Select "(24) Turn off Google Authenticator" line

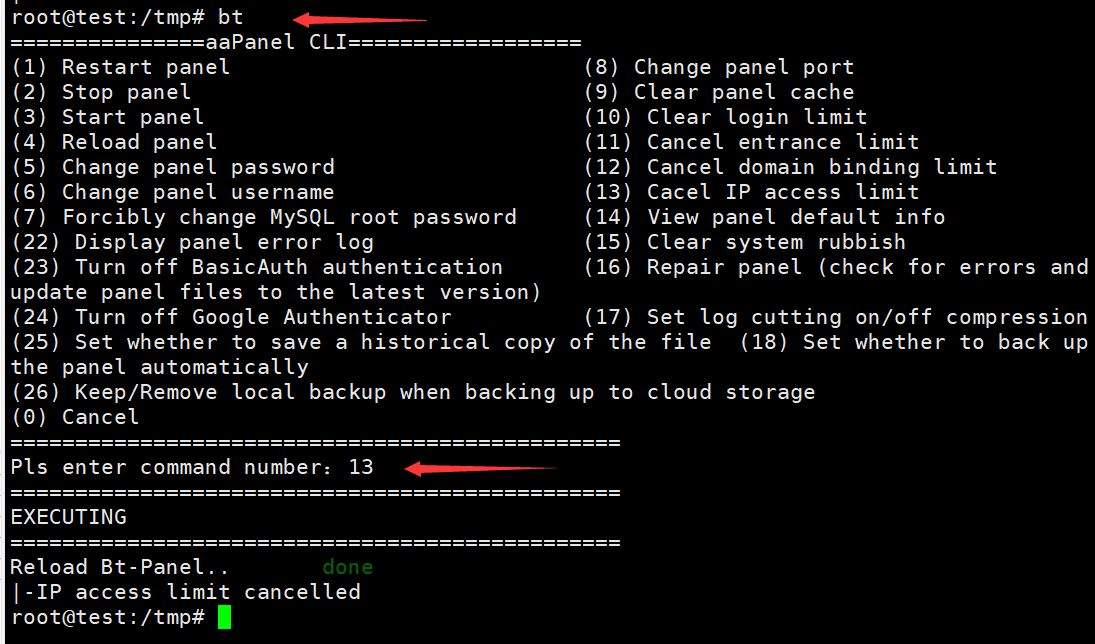(231, 317)
